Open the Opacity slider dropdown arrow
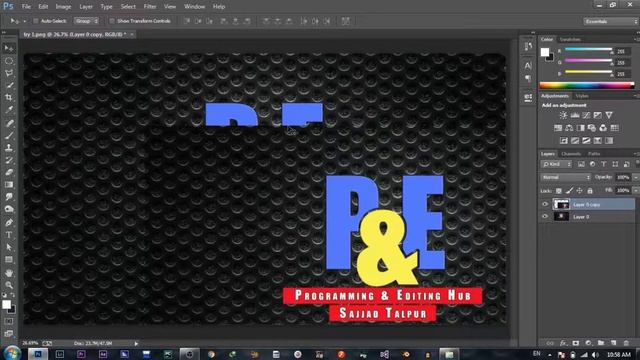The width and height of the screenshot is (640, 360). coord(635,177)
